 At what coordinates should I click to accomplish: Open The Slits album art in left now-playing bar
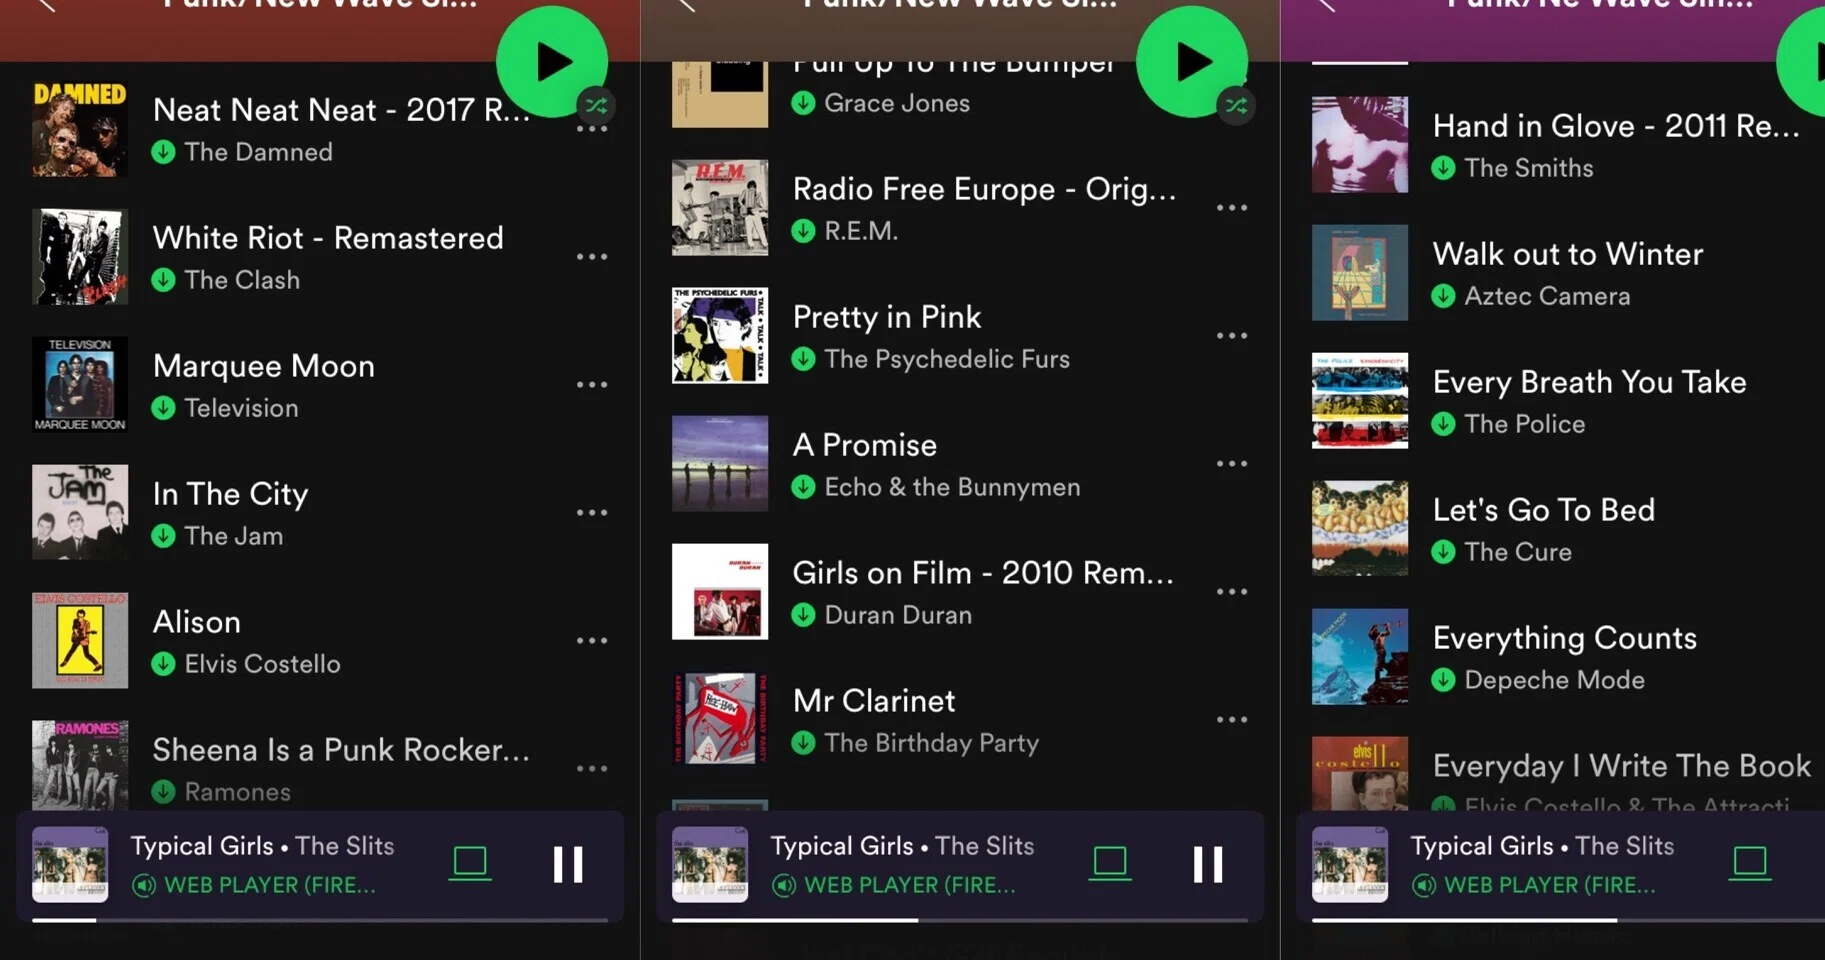click(70, 865)
